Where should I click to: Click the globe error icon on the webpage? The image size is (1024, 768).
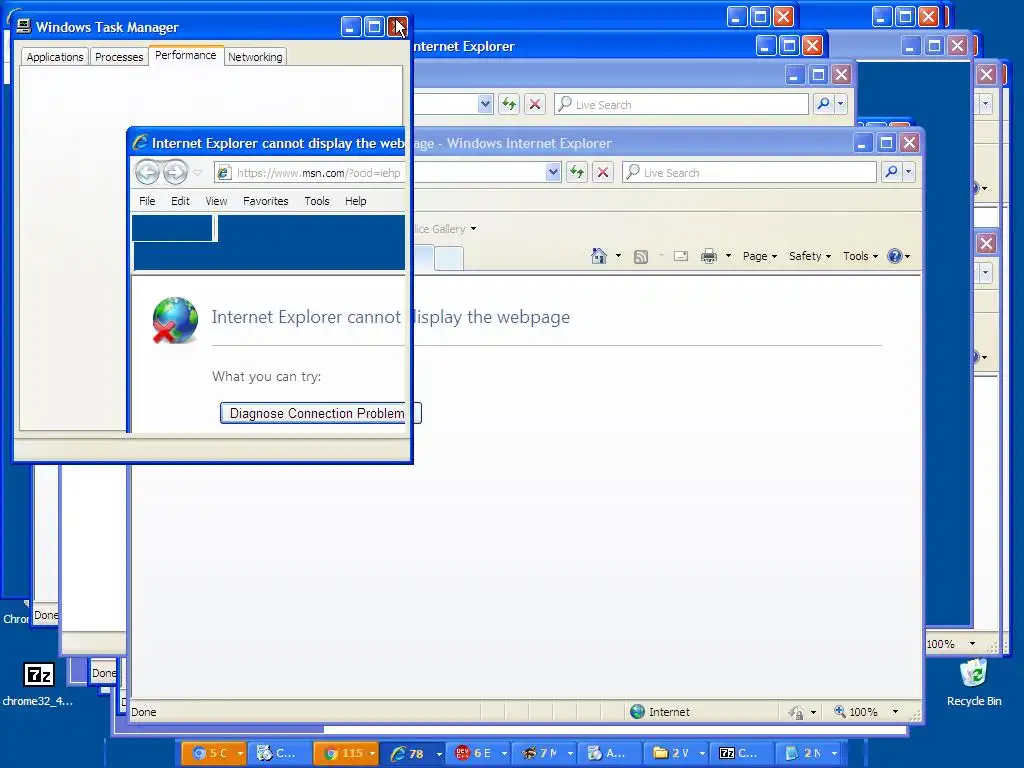click(175, 320)
